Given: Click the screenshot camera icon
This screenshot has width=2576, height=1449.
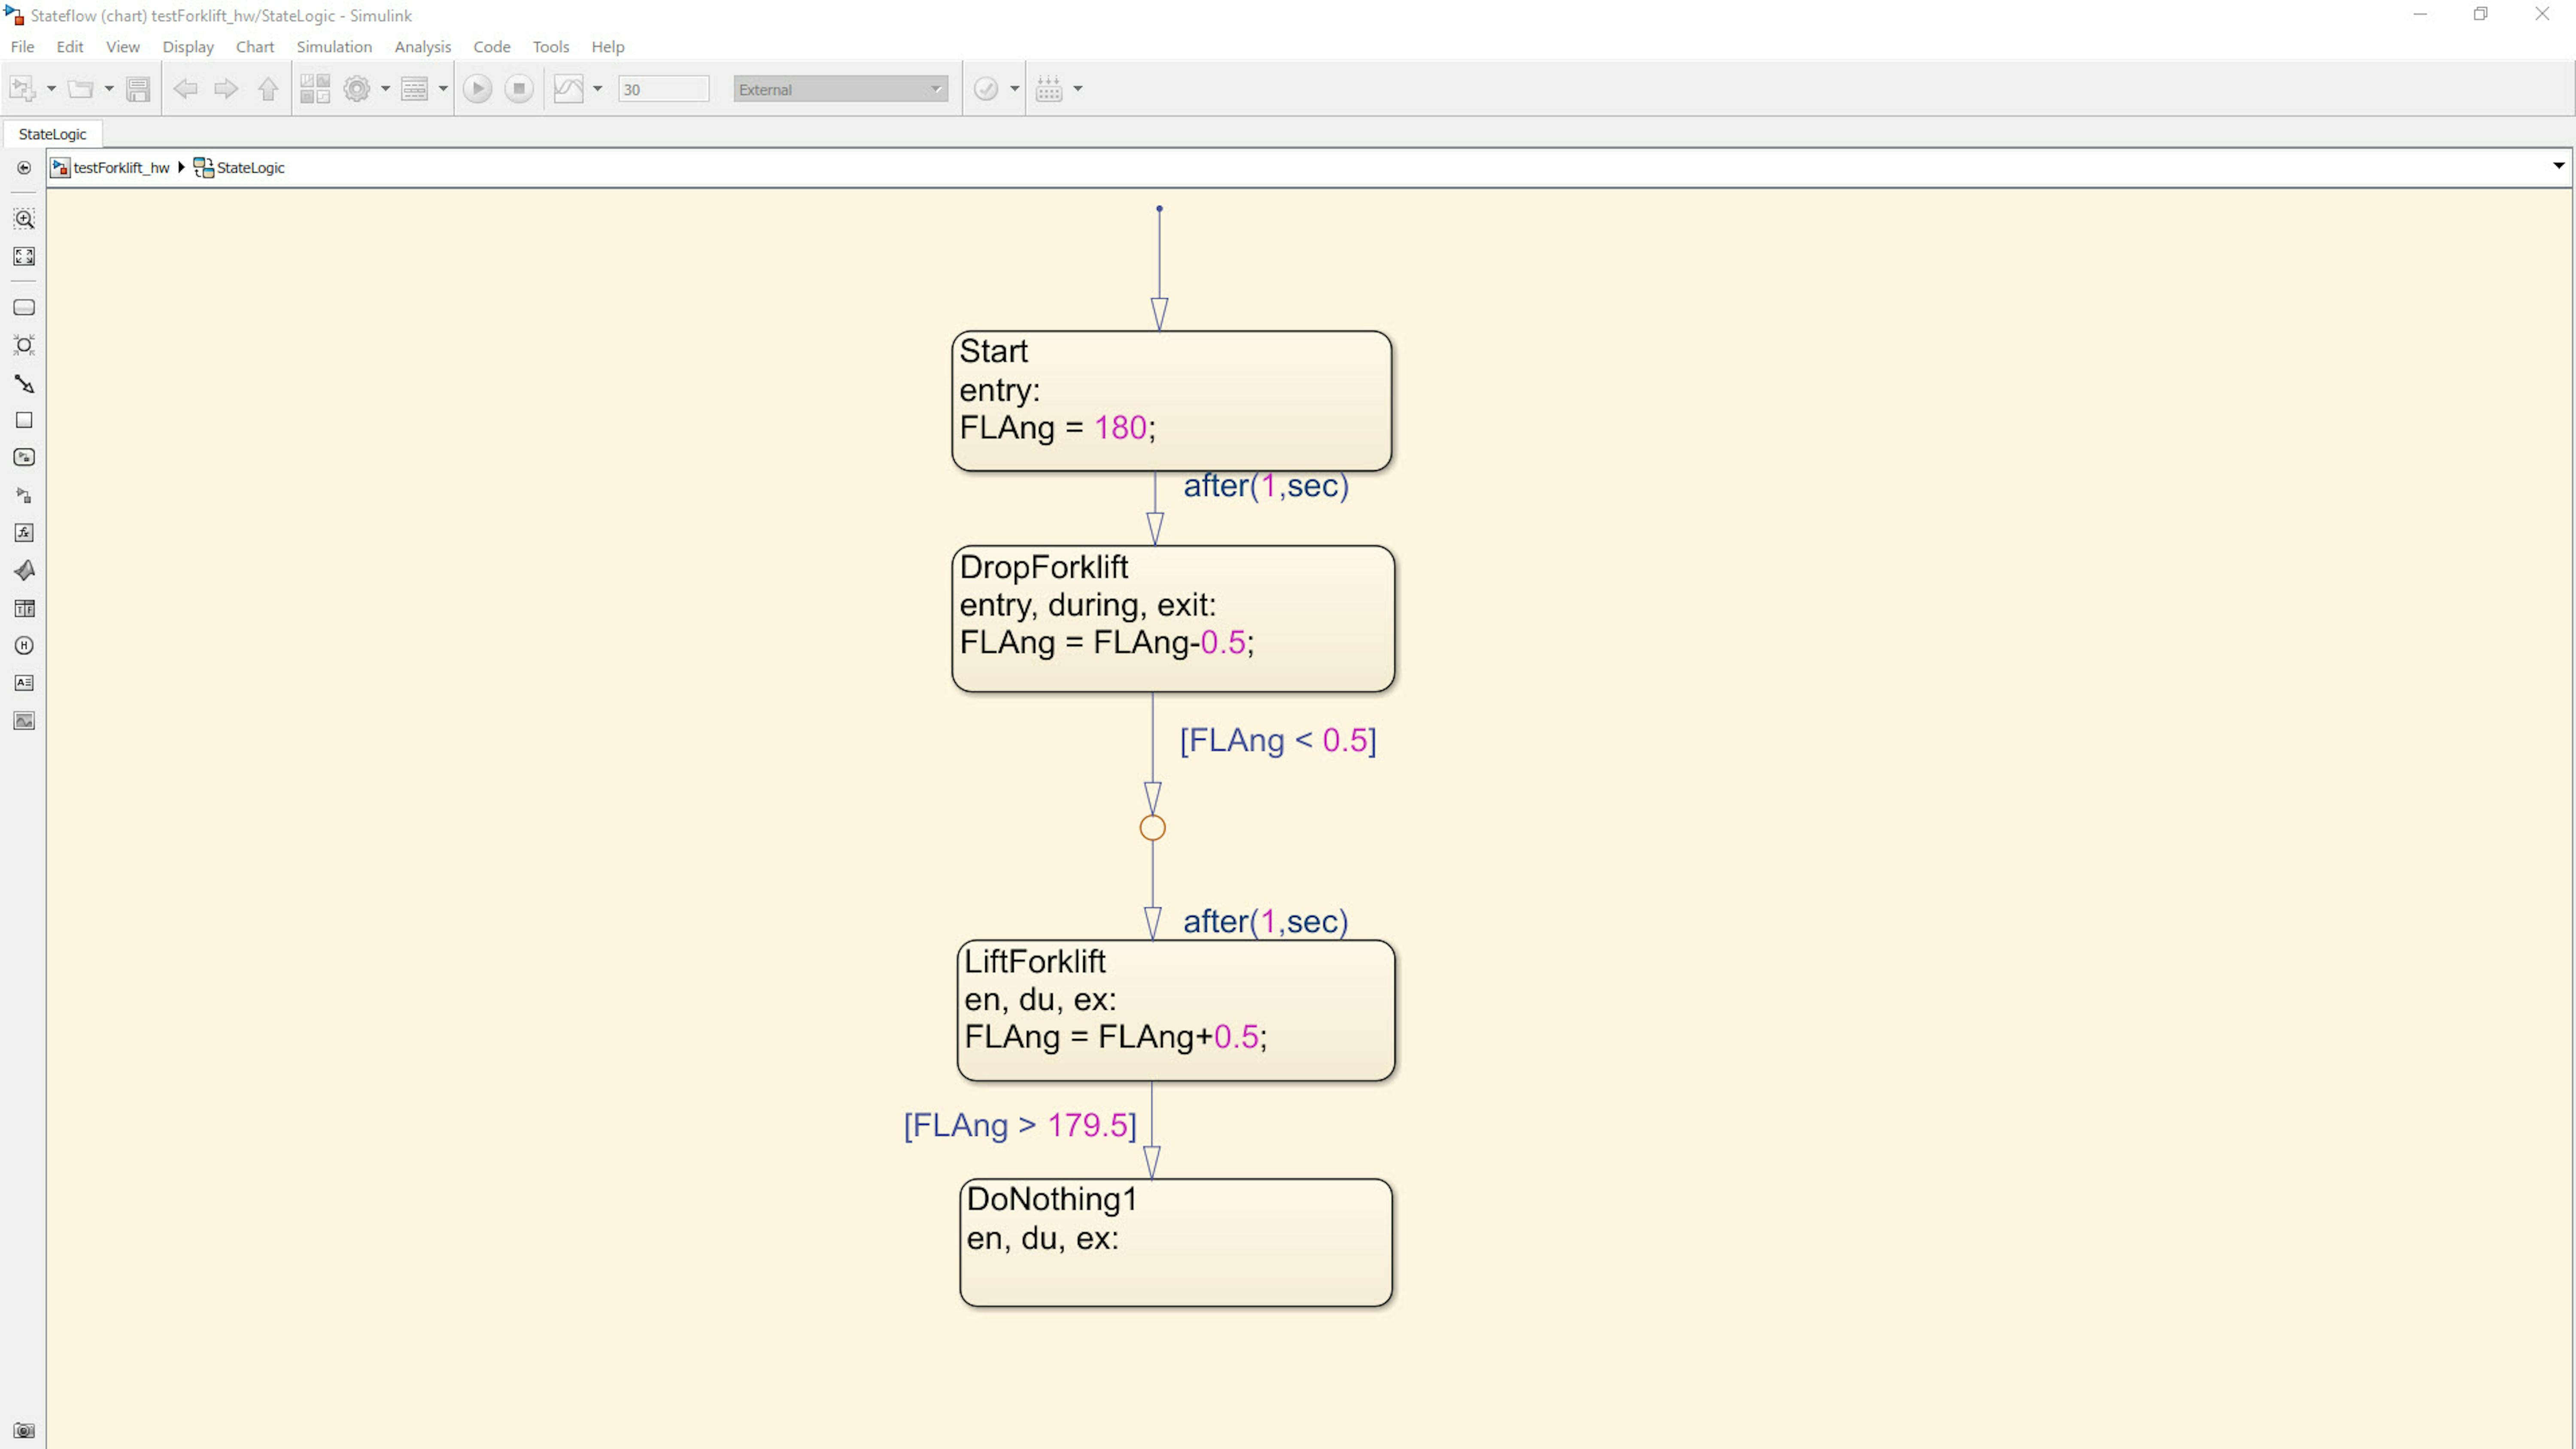Looking at the screenshot, I should [24, 1431].
